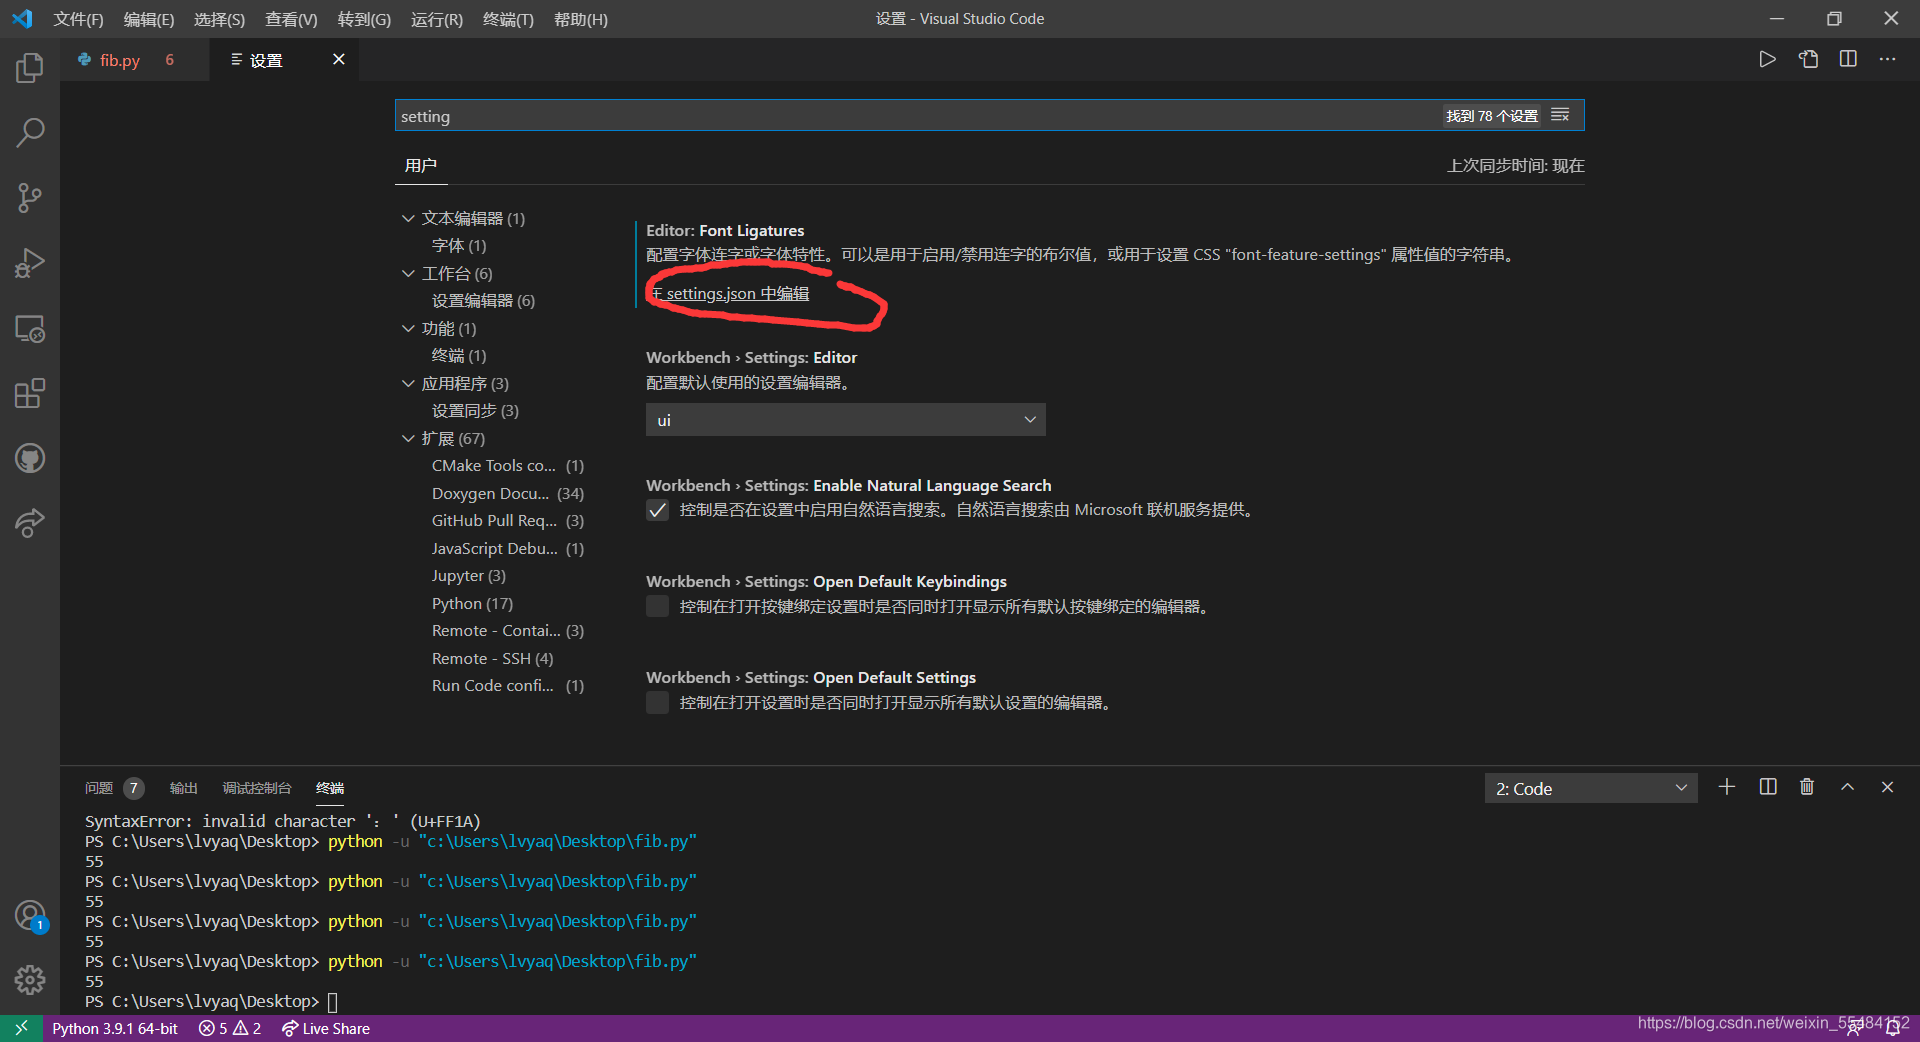The width and height of the screenshot is (1920, 1042).
Task: Open the 帮助(H) menu
Action: click(x=580, y=19)
